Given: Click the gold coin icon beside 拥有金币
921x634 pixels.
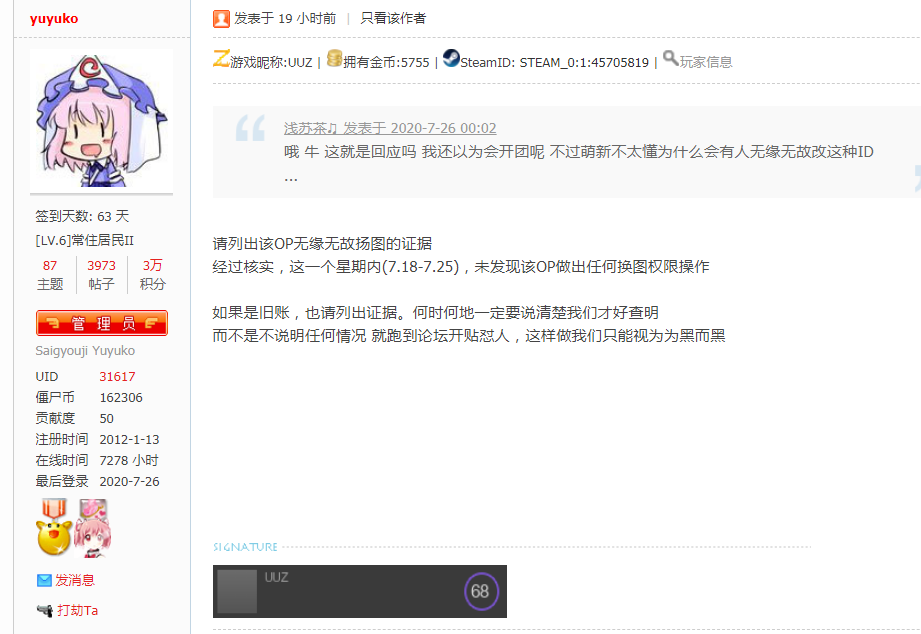Looking at the screenshot, I should click(333, 58).
